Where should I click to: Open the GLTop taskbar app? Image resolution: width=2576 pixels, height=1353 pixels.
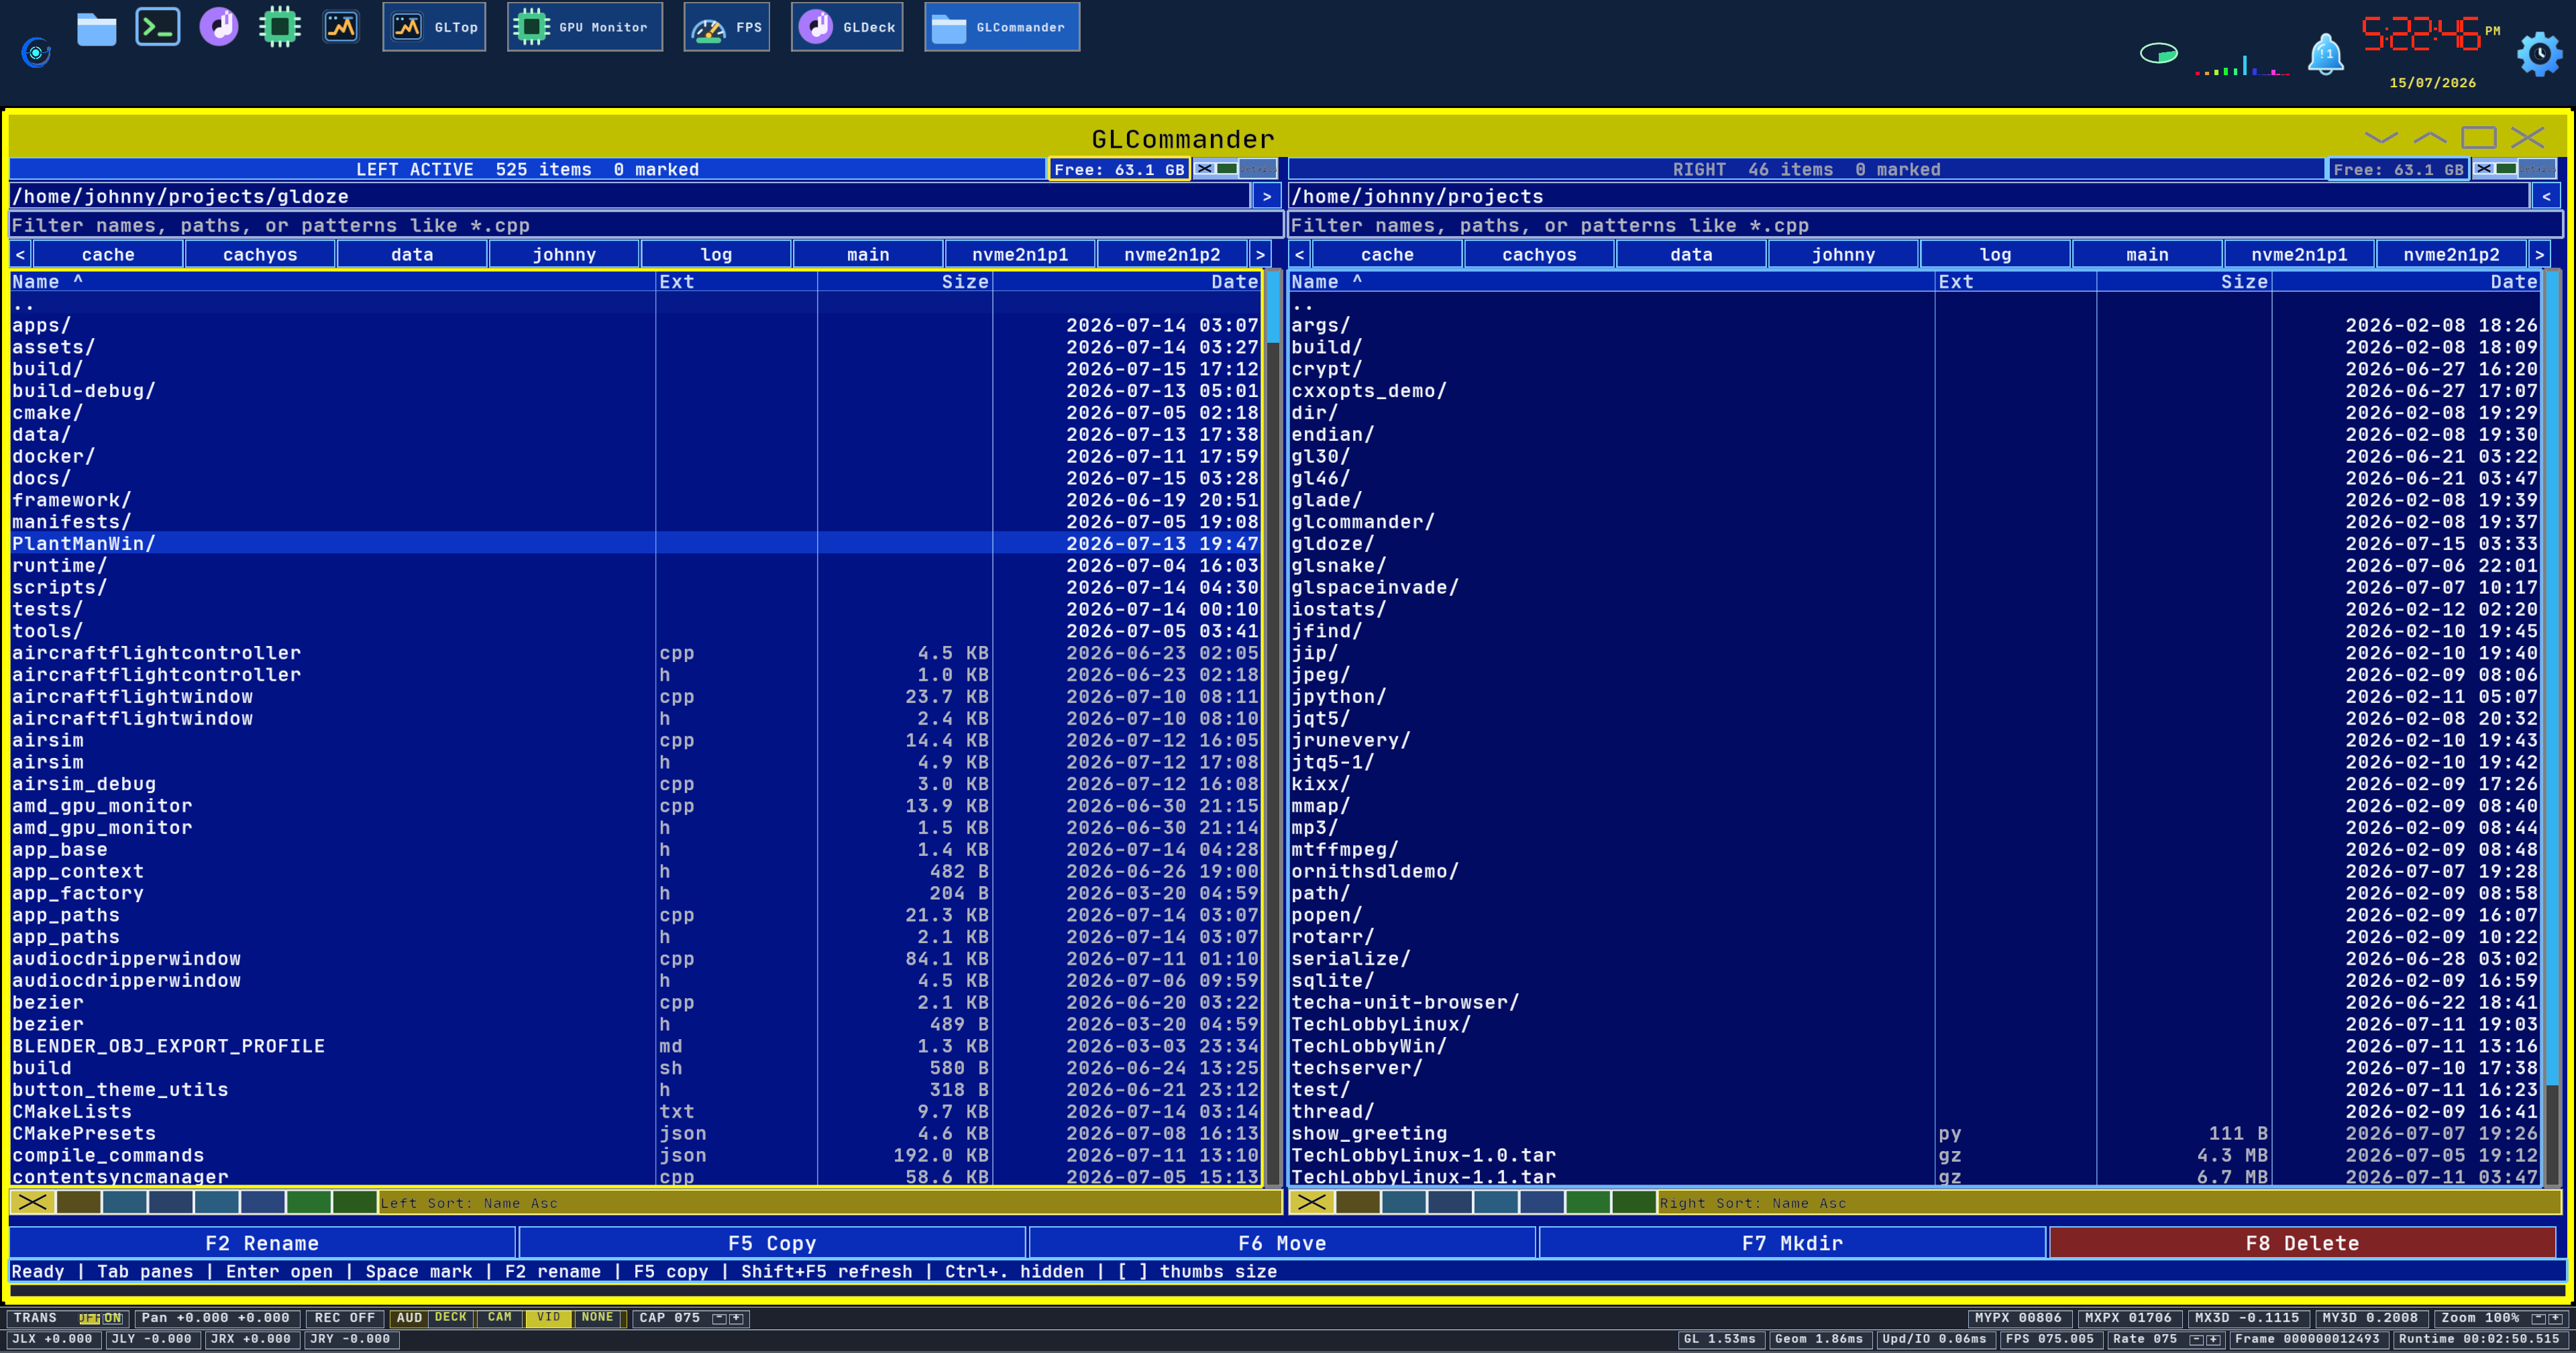click(434, 27)
